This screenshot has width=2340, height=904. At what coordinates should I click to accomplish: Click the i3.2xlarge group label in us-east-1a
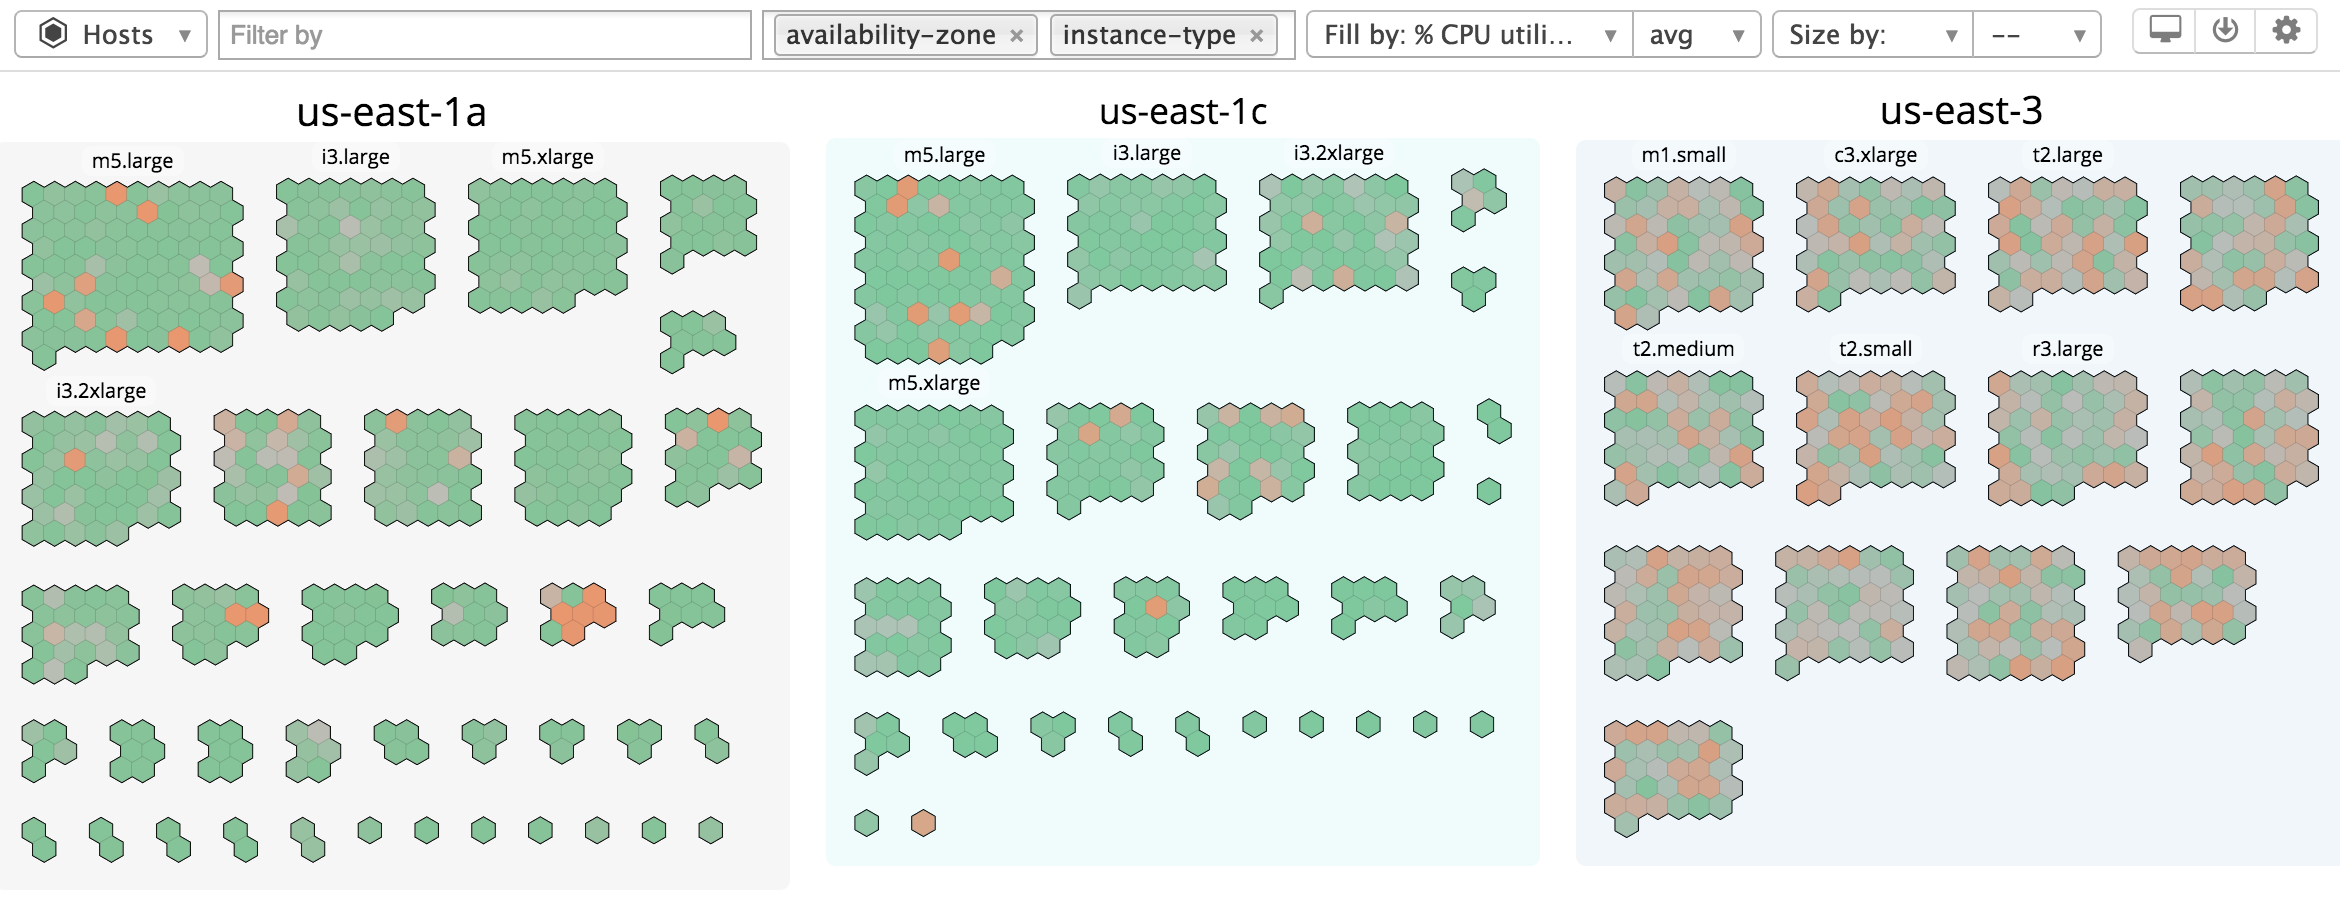tap(100, 391)
